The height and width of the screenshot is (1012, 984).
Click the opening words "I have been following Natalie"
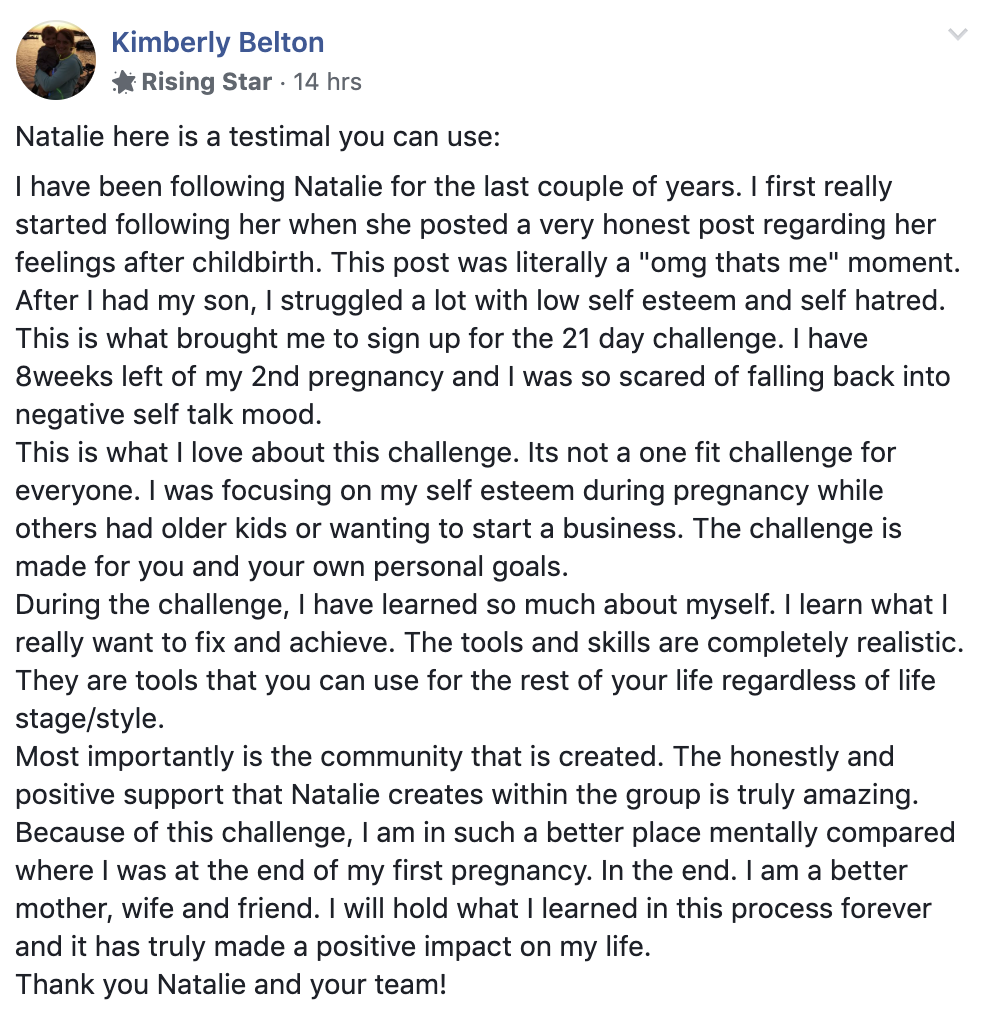click(199, 187)
